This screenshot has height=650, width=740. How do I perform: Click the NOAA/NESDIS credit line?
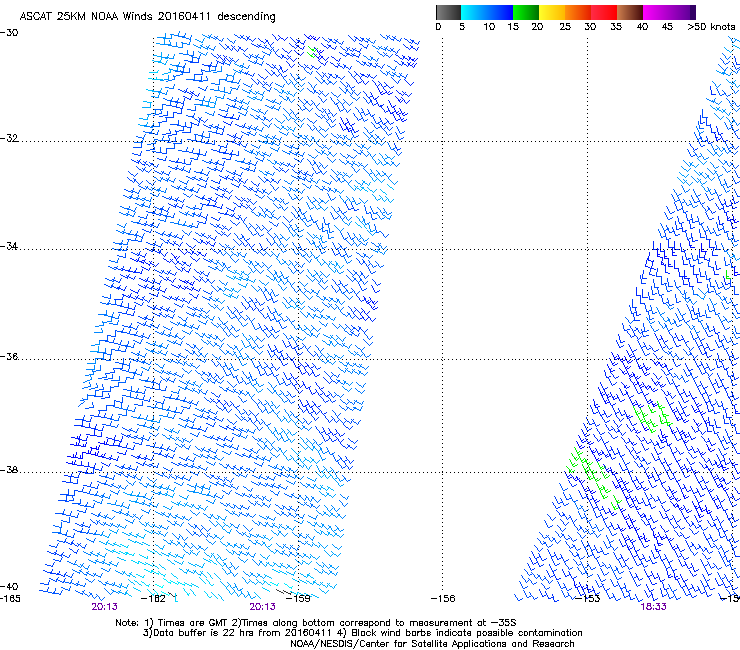click(x=432, y=644)
